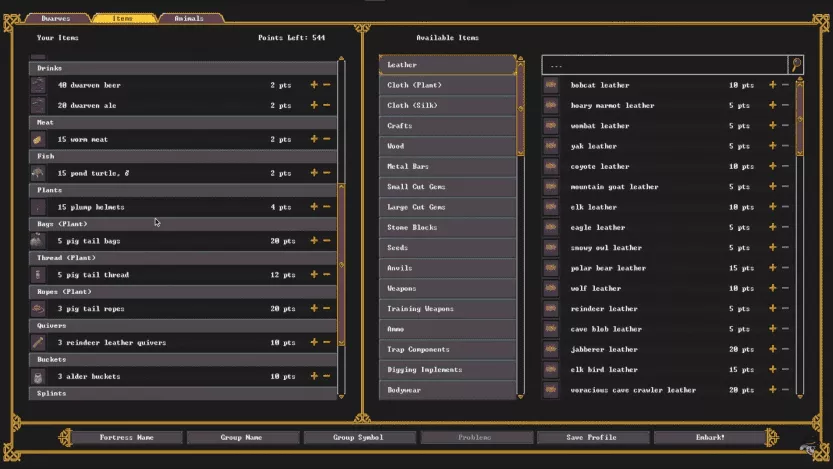Add one more dwarven beer with plus
The width and height of the screenshot is (833, 469).
click(x=314, y=85)
